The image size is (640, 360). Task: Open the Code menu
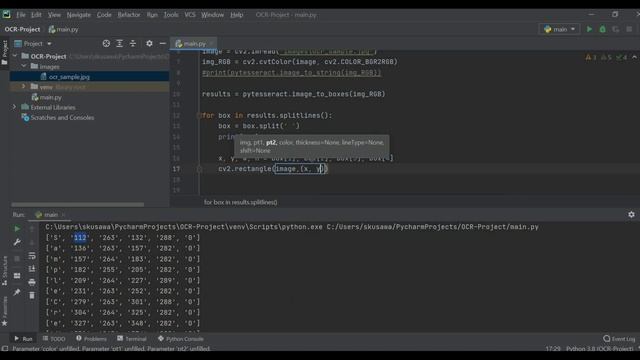coord(104,15)
